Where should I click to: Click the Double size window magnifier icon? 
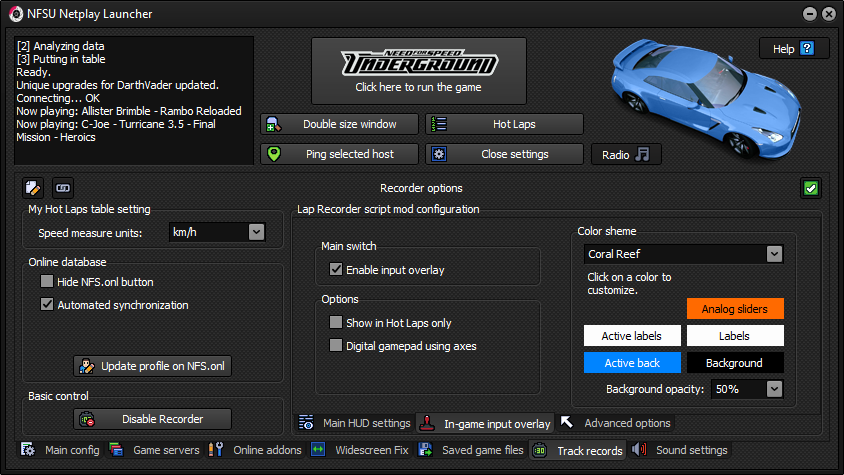click(x=273, y=124)
